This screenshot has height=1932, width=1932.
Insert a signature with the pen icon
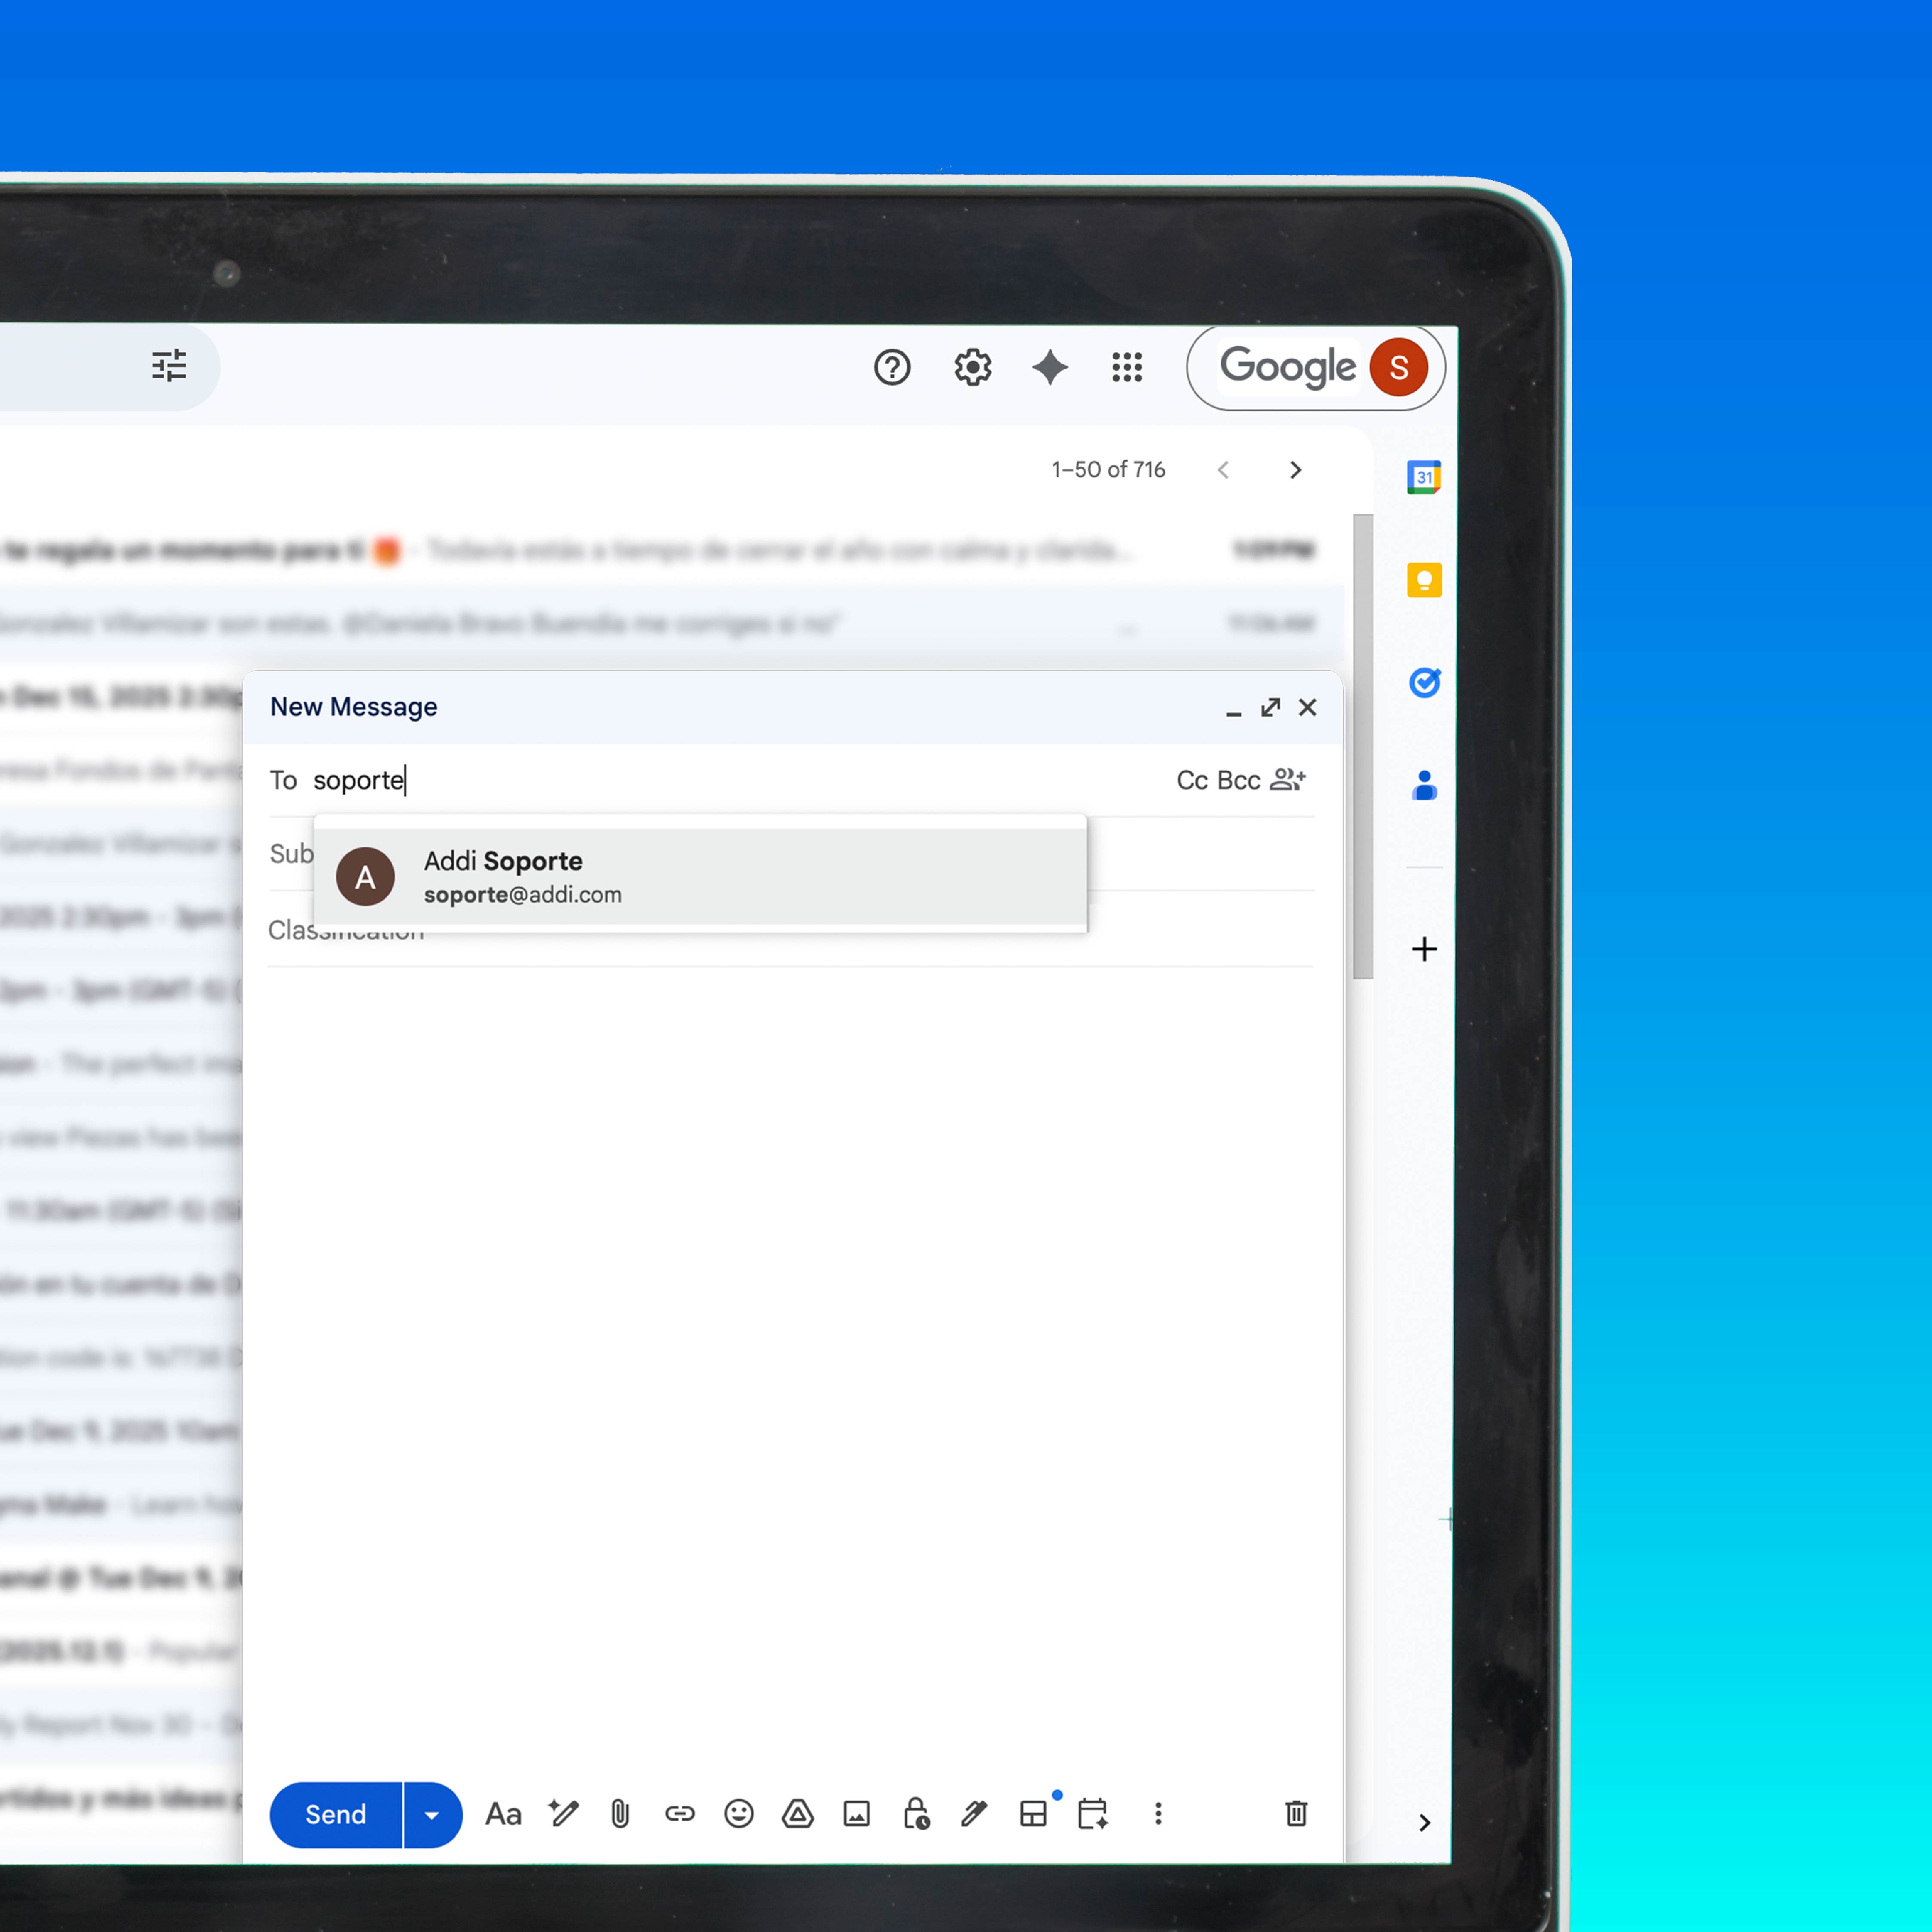click(974, 1813)
